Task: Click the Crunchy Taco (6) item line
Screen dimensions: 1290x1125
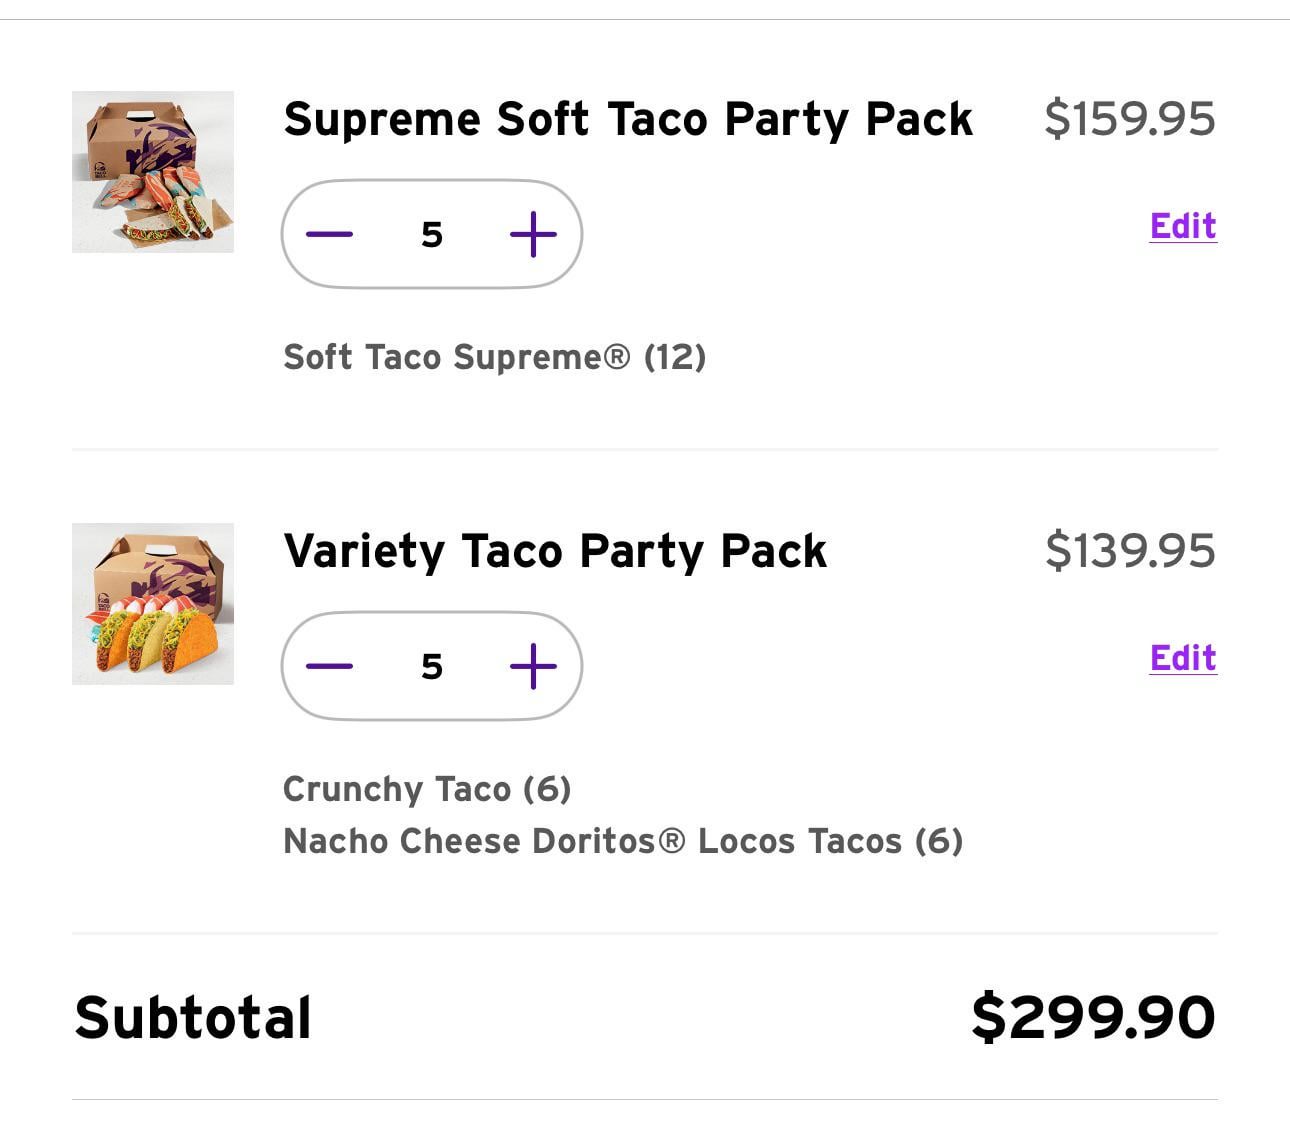Action: pos(427,789)
